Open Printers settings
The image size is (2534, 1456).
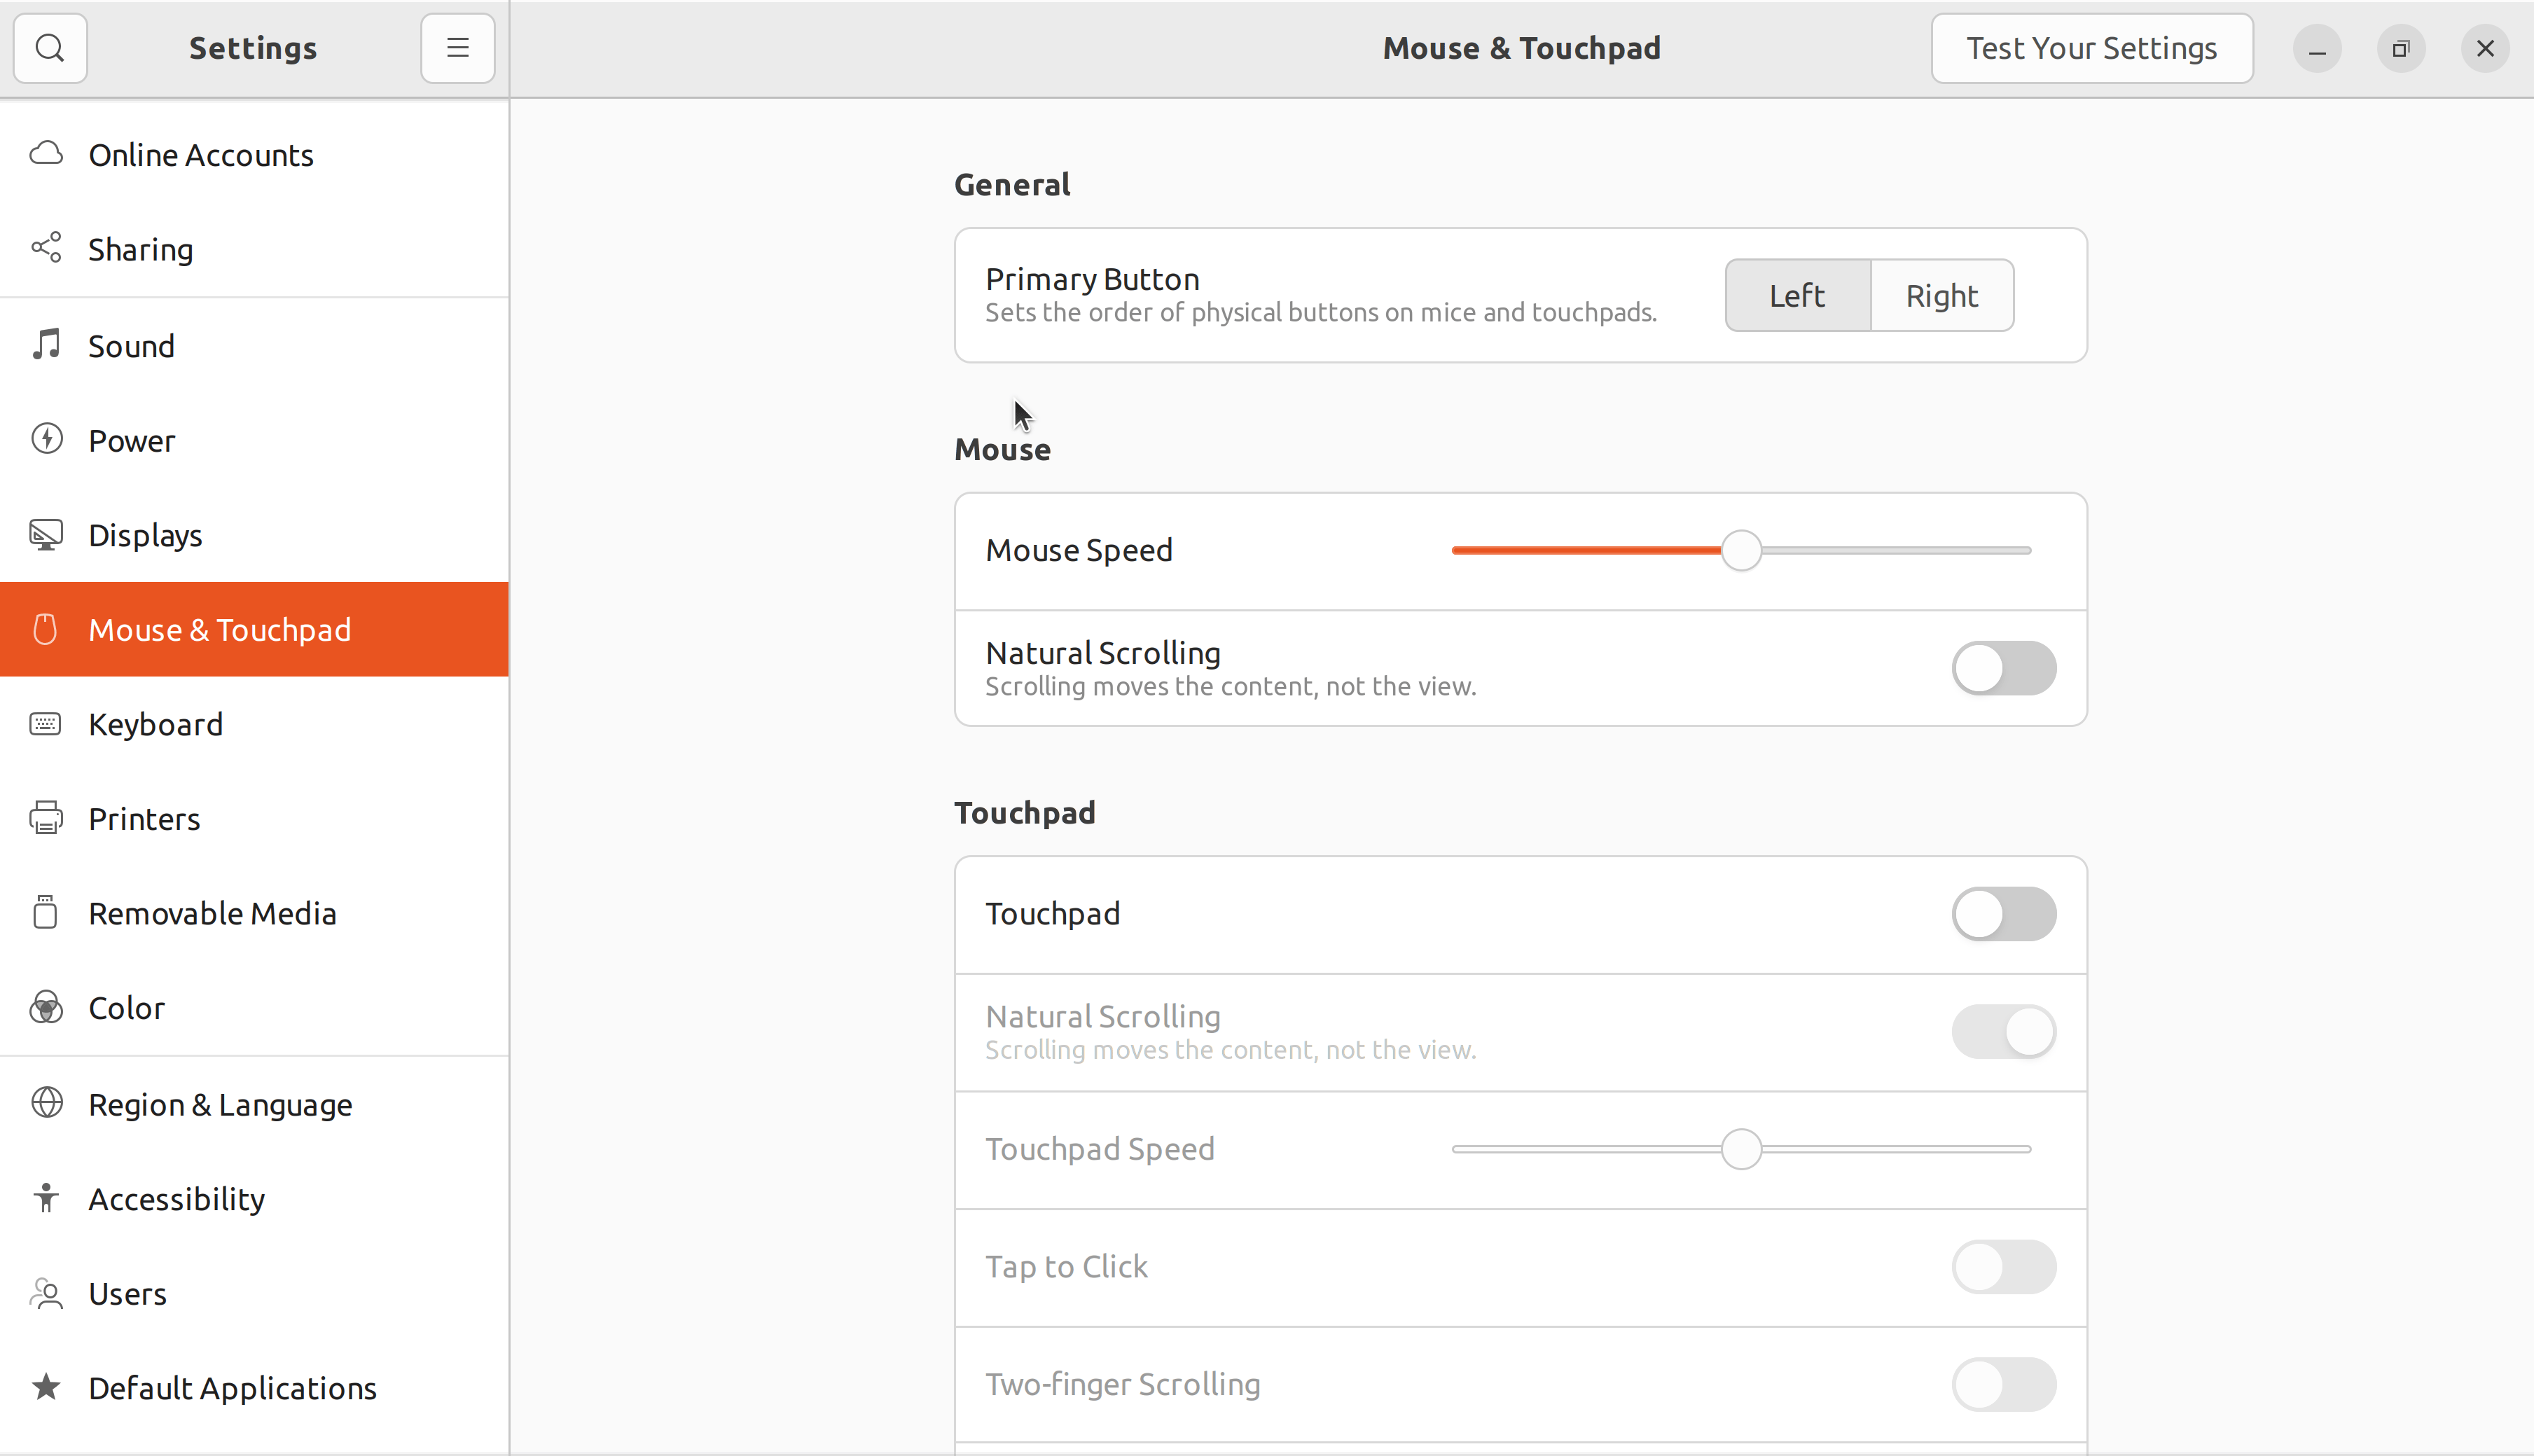[144, 818]
